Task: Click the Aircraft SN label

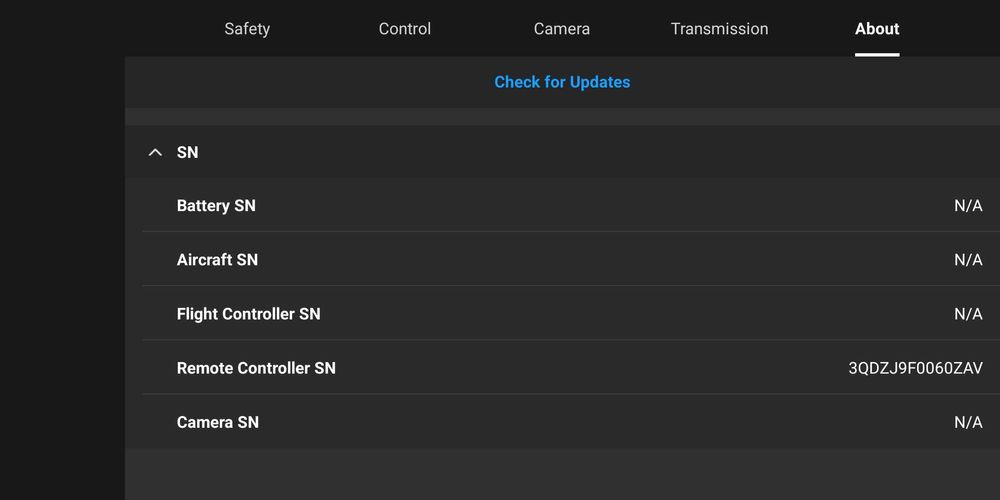Action: (x=217, y=260)
